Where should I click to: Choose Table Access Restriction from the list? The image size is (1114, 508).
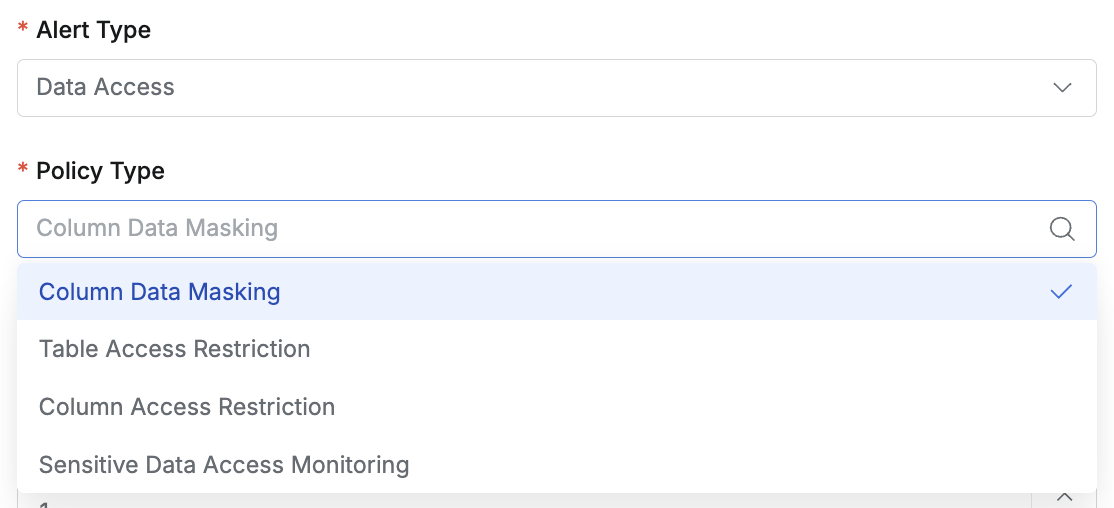click(x=175, y=349)
